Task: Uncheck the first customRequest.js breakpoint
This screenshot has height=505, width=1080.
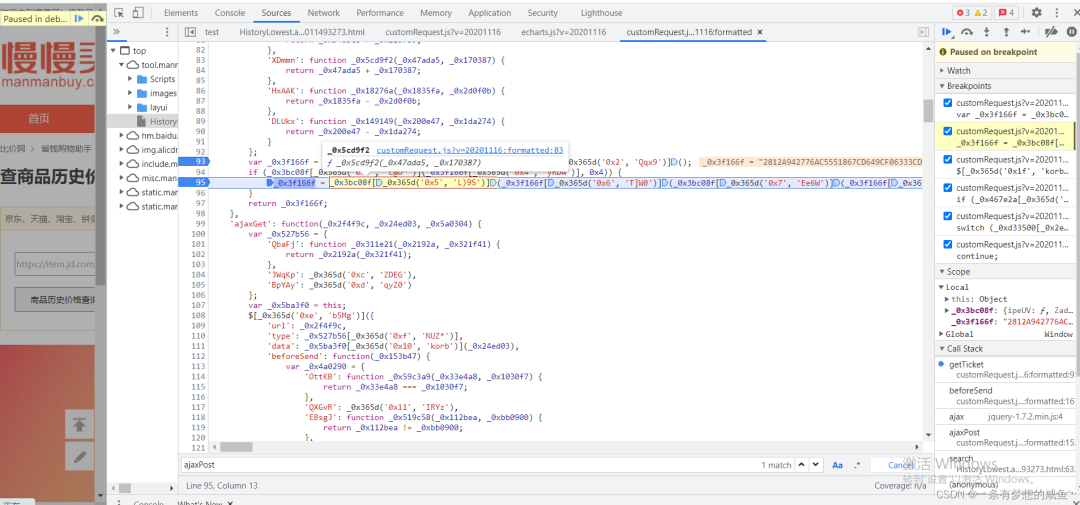Action: [x=948, y=103]
